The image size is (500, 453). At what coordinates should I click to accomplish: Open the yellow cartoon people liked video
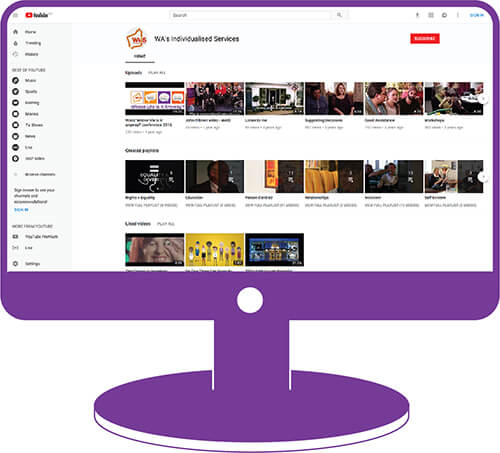[x=215, y=250]
